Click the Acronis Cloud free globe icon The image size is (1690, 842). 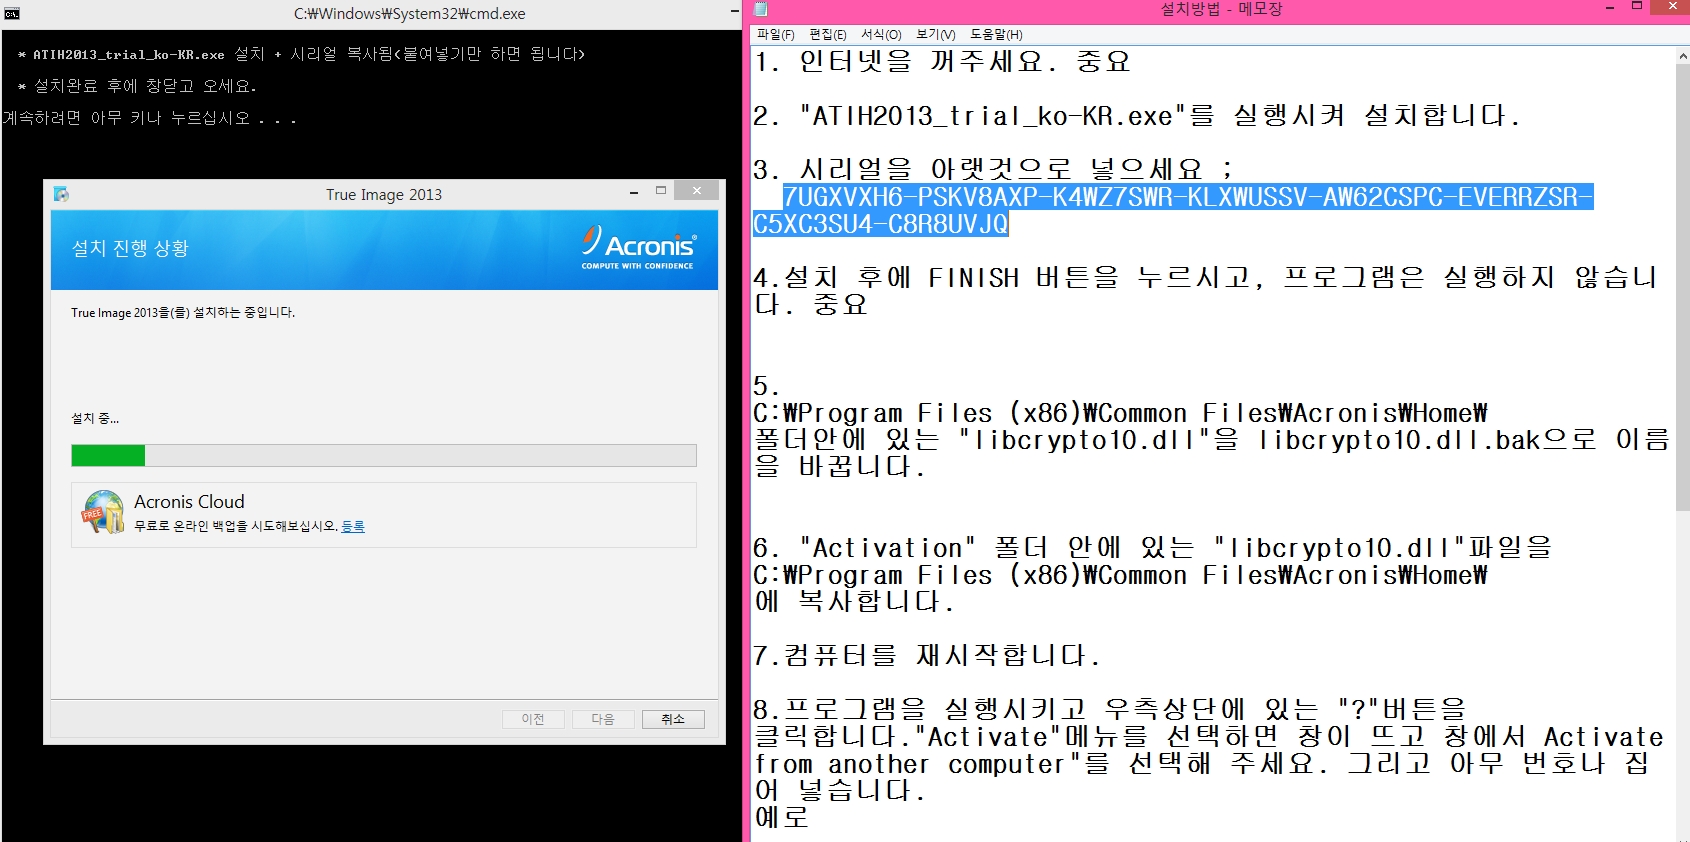(x=103, y=512)
